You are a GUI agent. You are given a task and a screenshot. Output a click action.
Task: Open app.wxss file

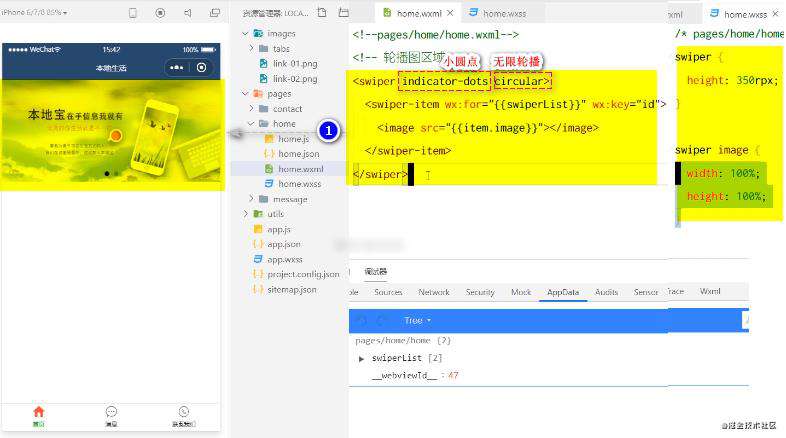[x=285, y=260]
